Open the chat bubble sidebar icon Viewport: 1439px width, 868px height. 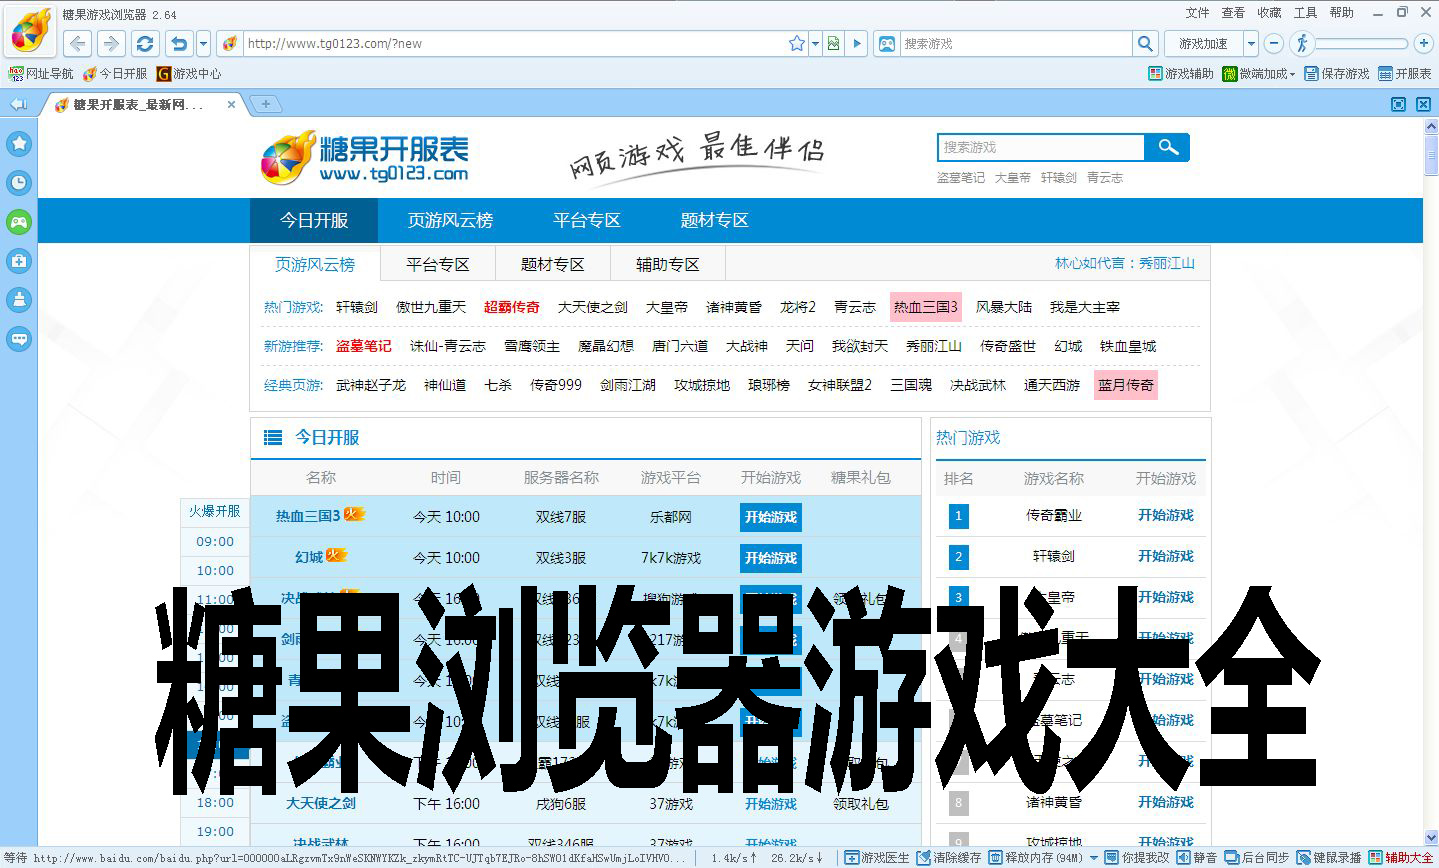point(19,339)
